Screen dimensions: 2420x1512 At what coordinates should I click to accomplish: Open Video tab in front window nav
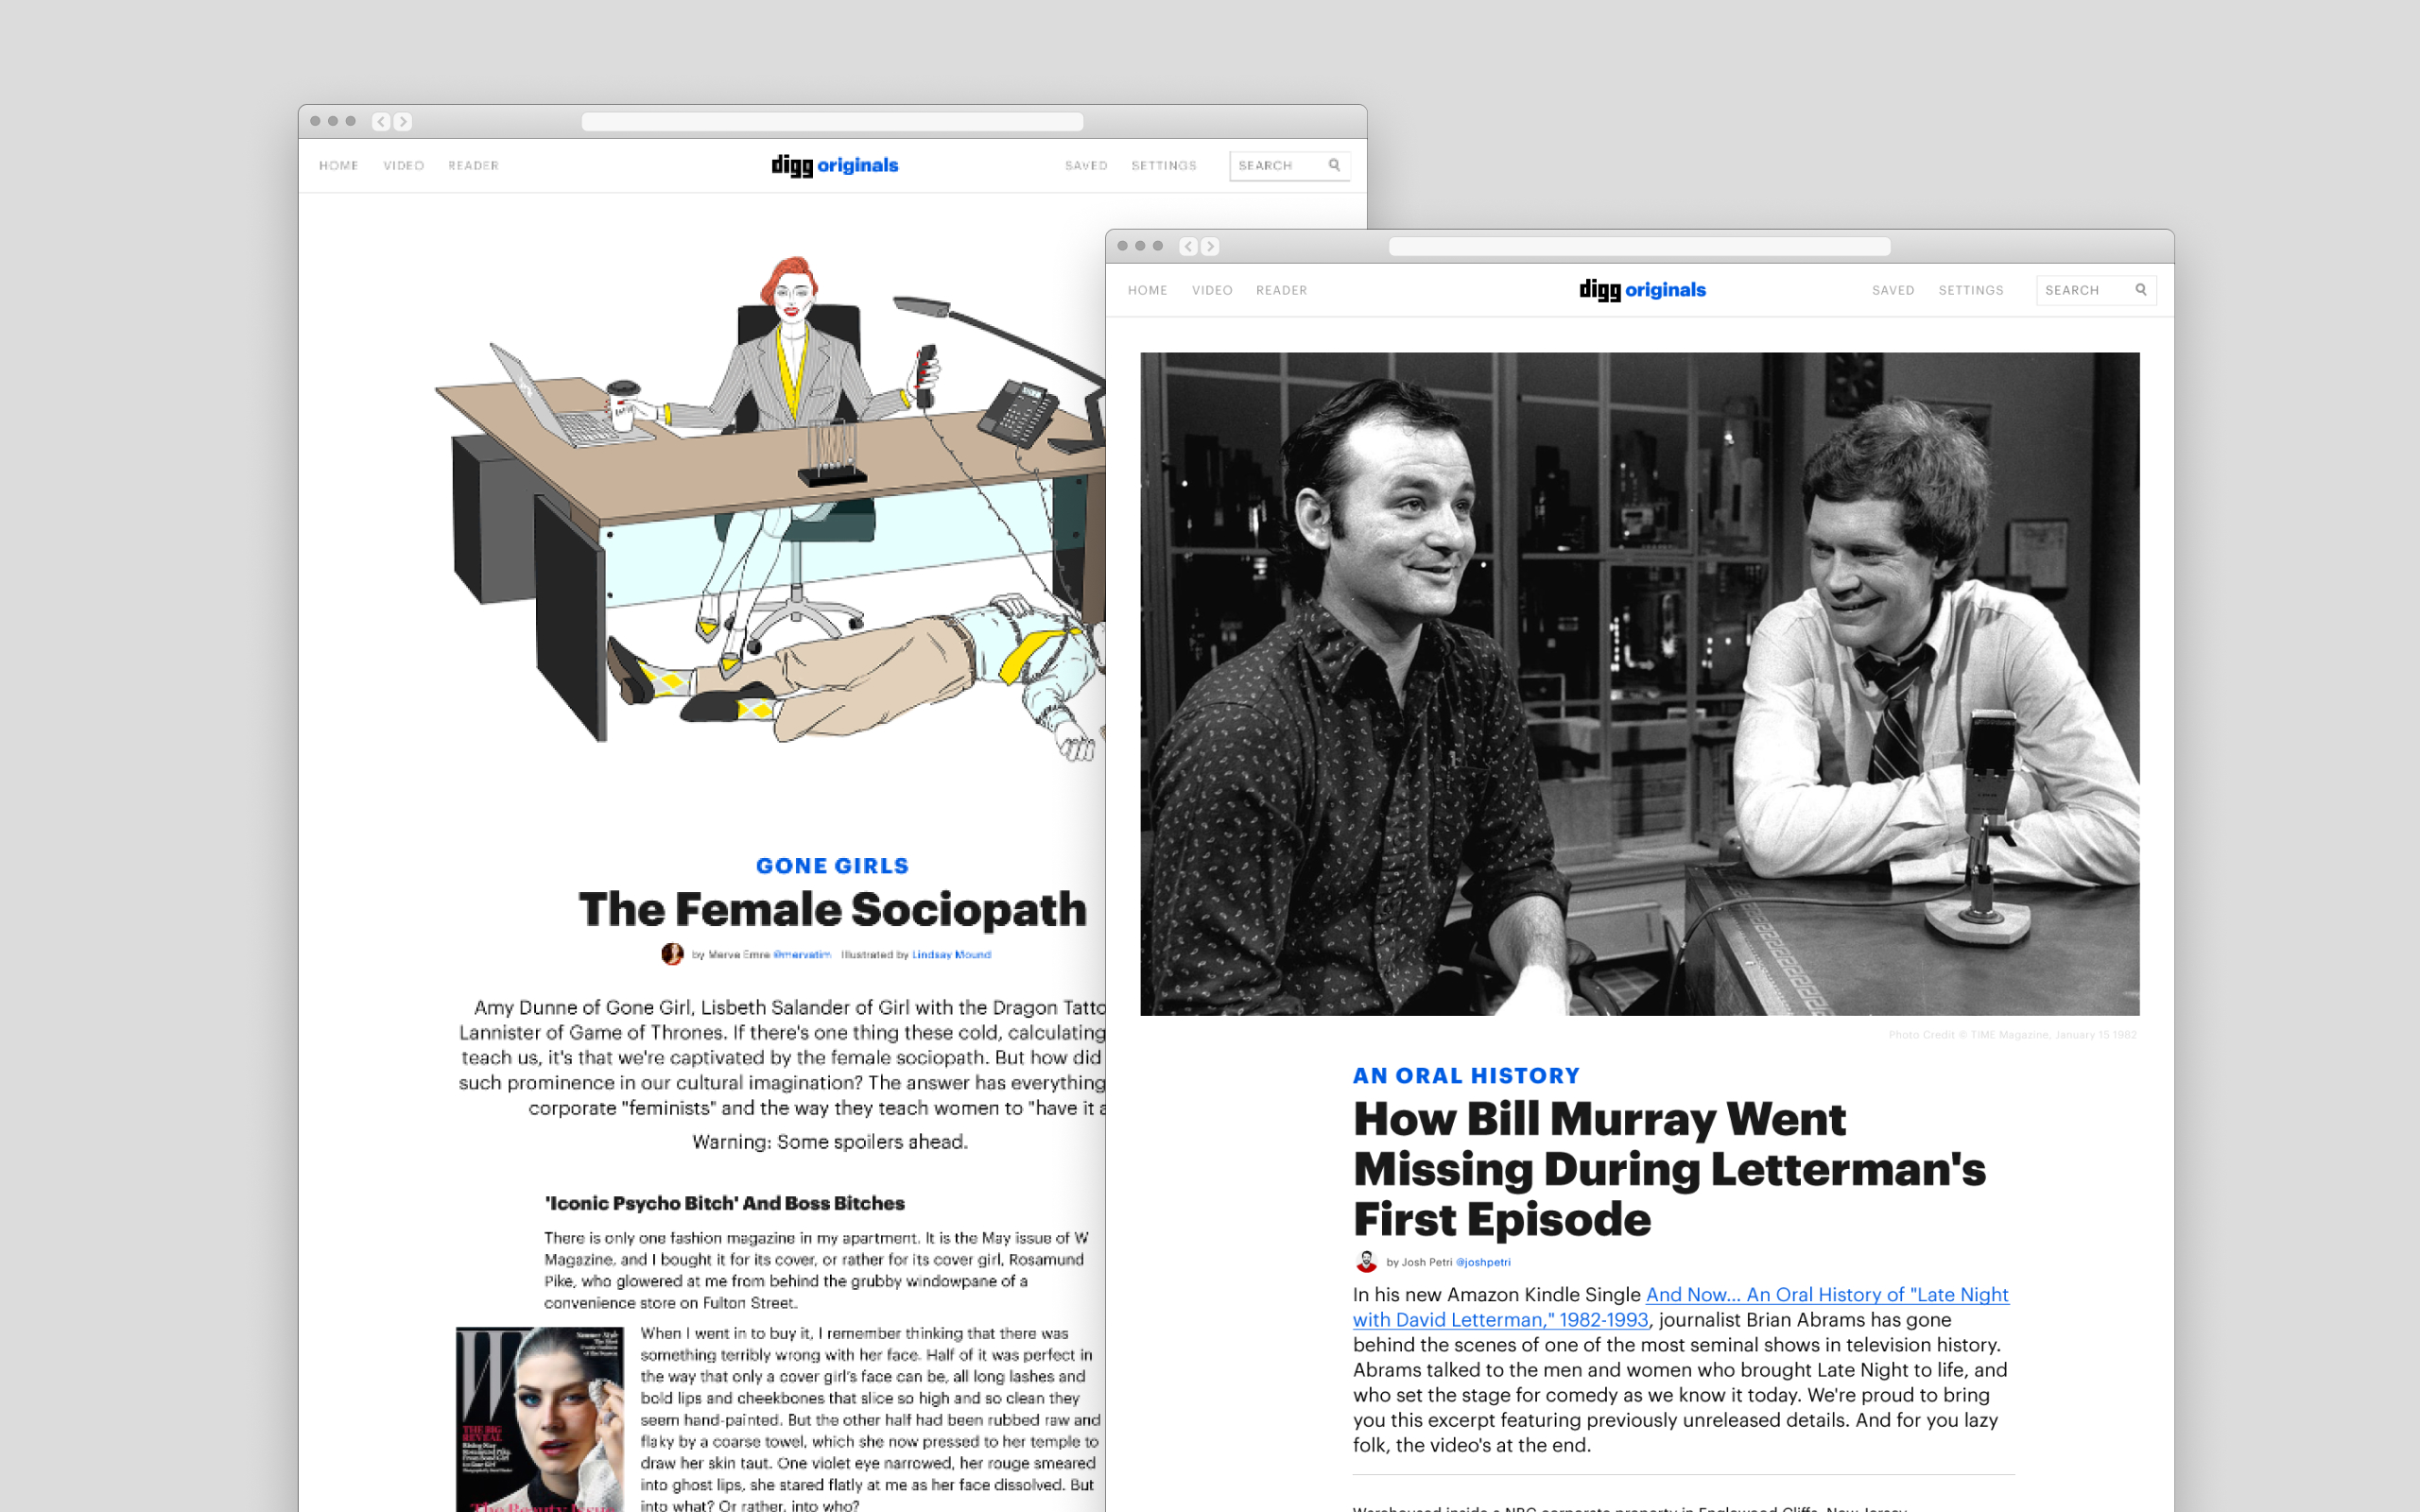1211,290
